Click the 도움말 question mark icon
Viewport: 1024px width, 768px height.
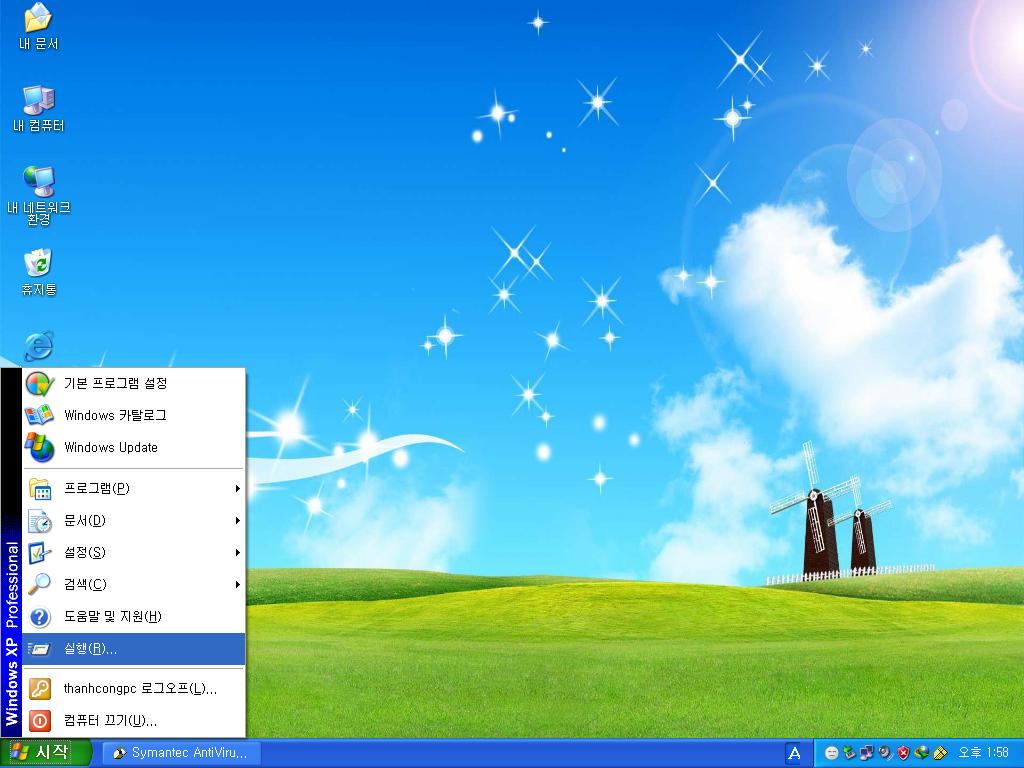click(40, 616)
